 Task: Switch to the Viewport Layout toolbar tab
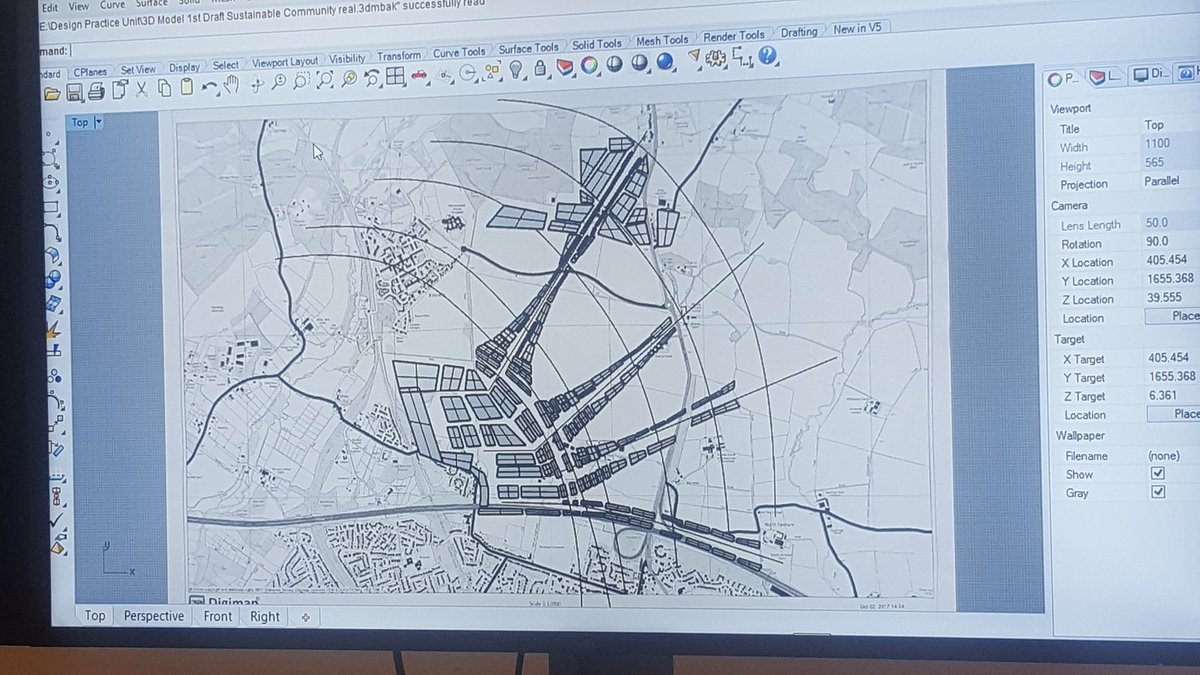285,62
